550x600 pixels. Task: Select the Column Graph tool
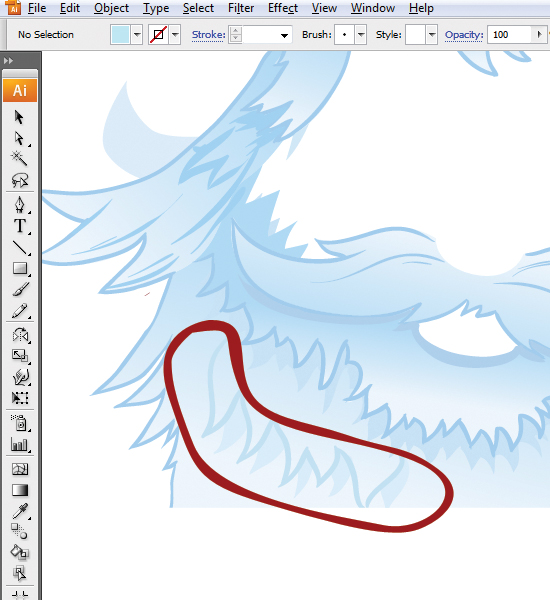(20, 445)
